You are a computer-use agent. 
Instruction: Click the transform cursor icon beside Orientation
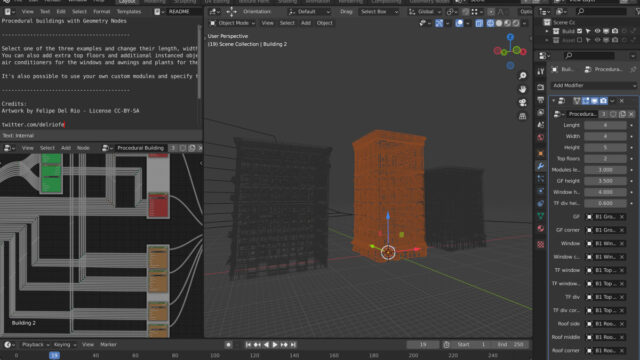click(231, 12)
